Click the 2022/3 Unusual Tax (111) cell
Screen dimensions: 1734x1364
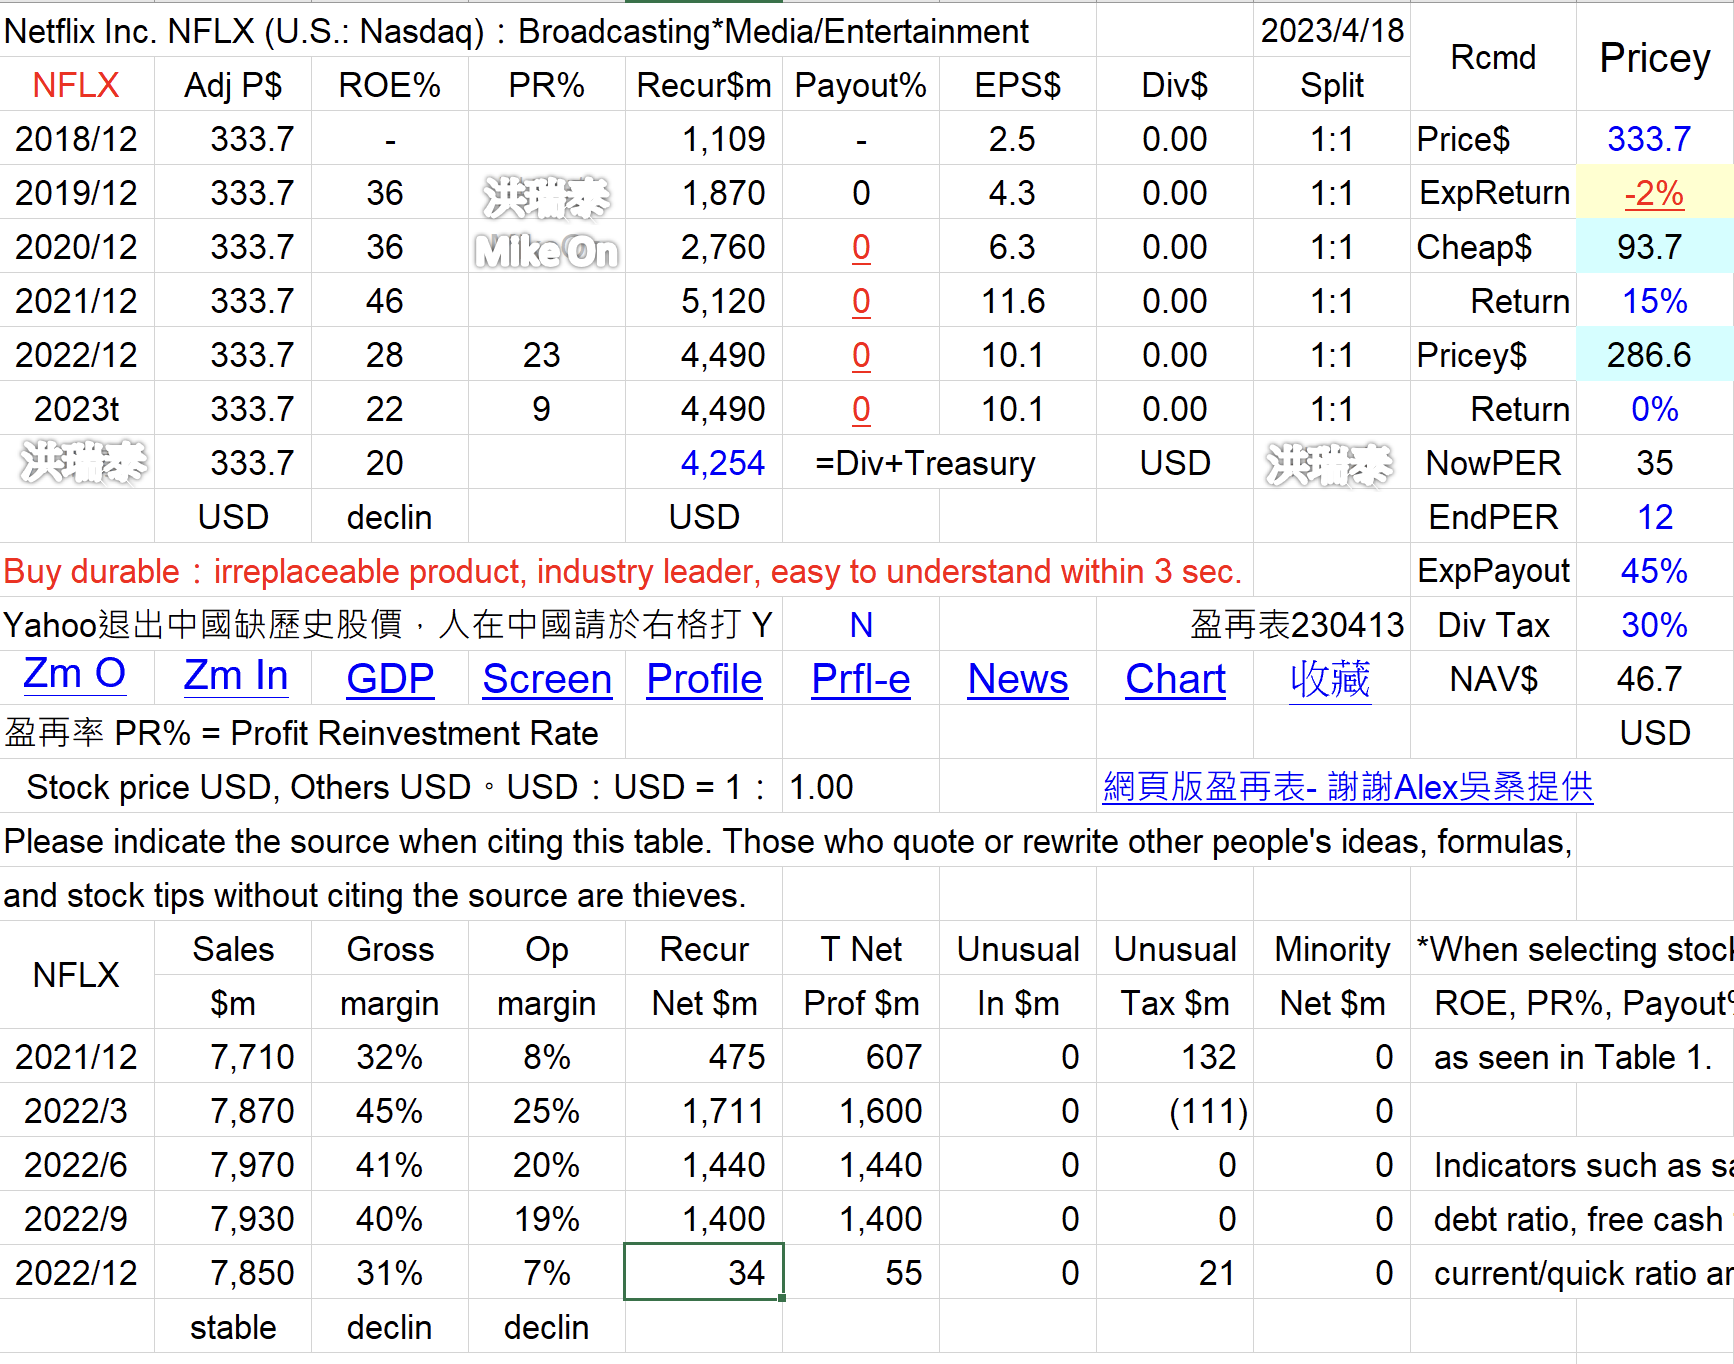point(1175,1111)
